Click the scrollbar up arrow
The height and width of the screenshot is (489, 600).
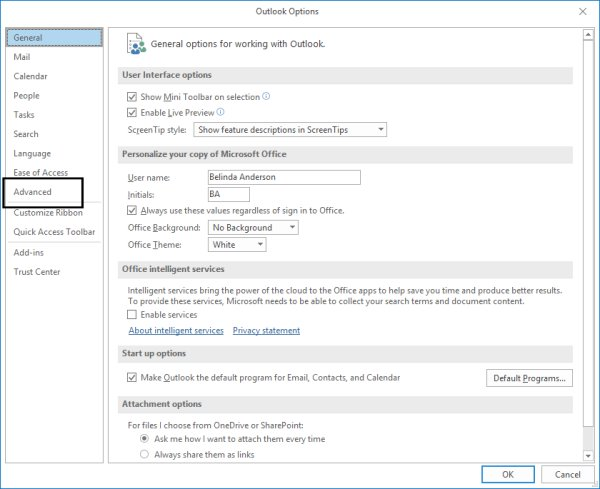[x=588, y=35]
